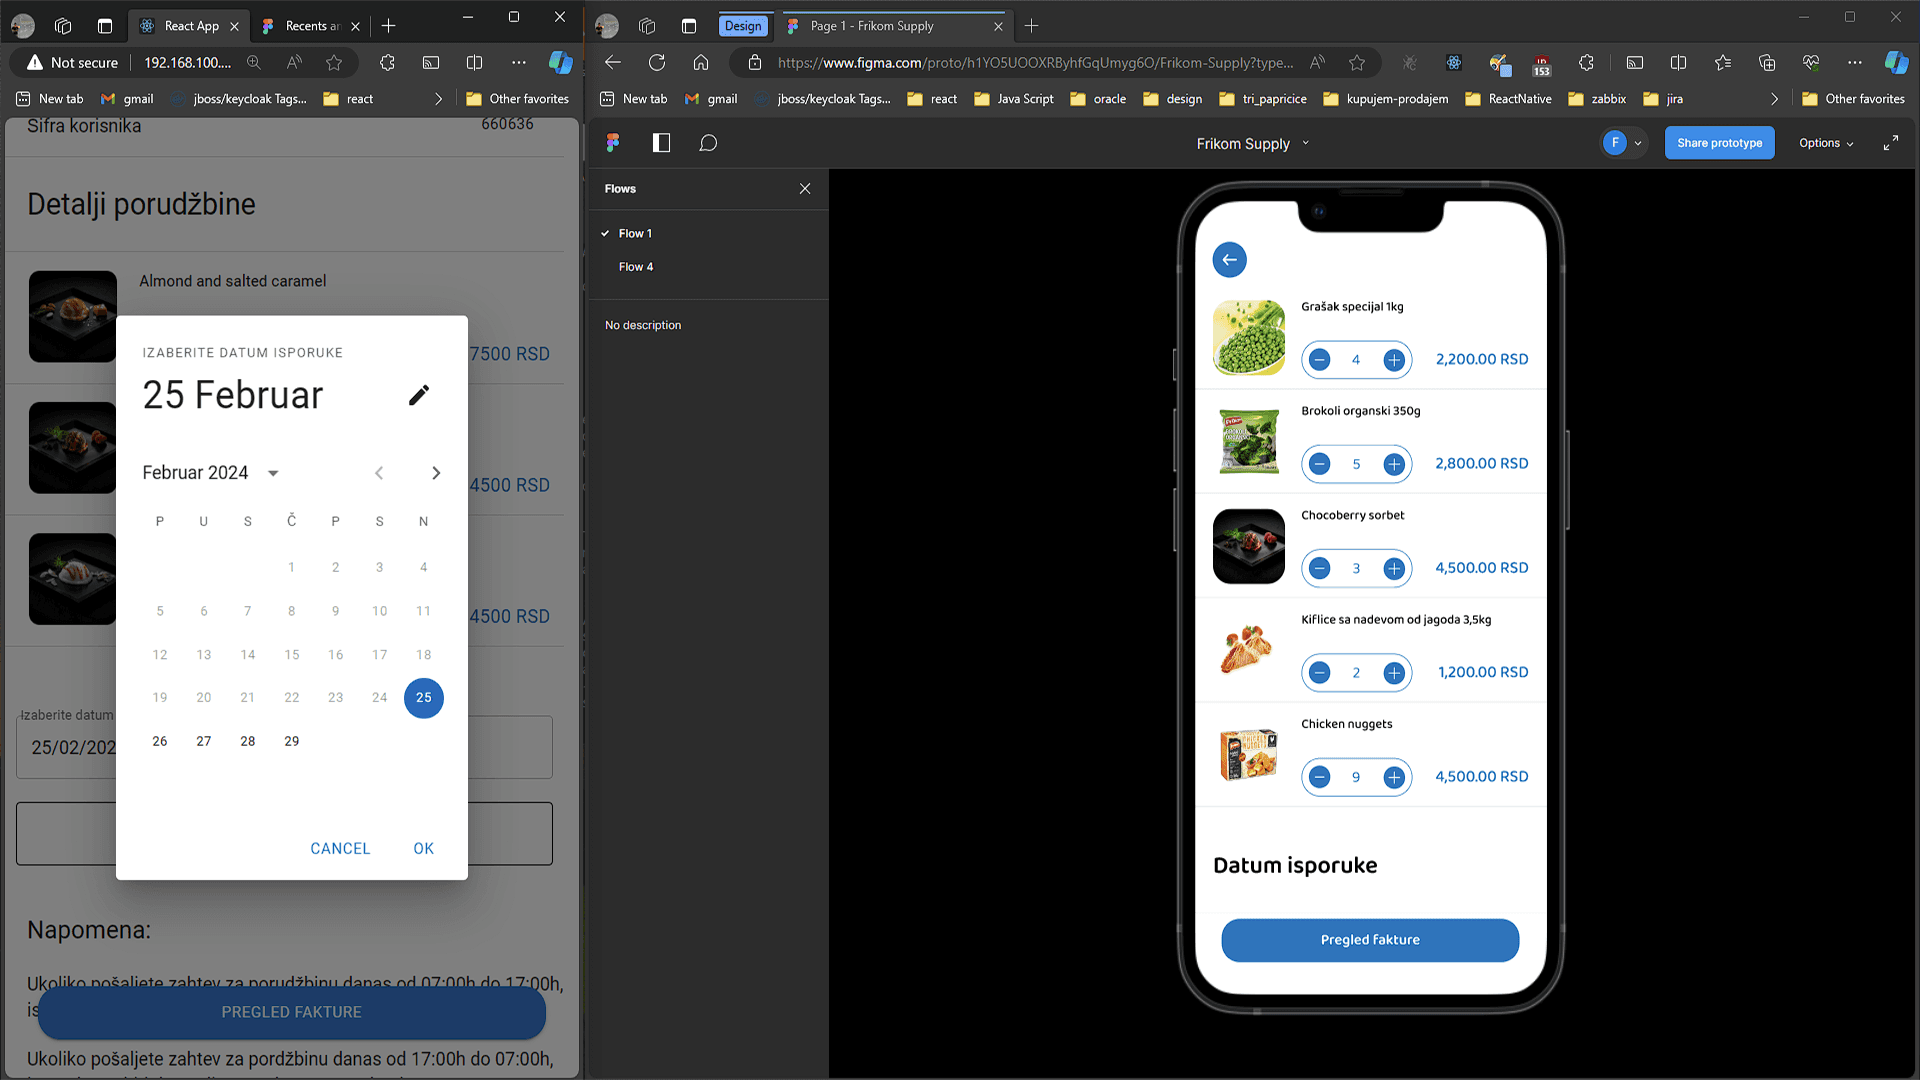
Task: Open the Options dropdown in Figma
Action: (1825, 143)
